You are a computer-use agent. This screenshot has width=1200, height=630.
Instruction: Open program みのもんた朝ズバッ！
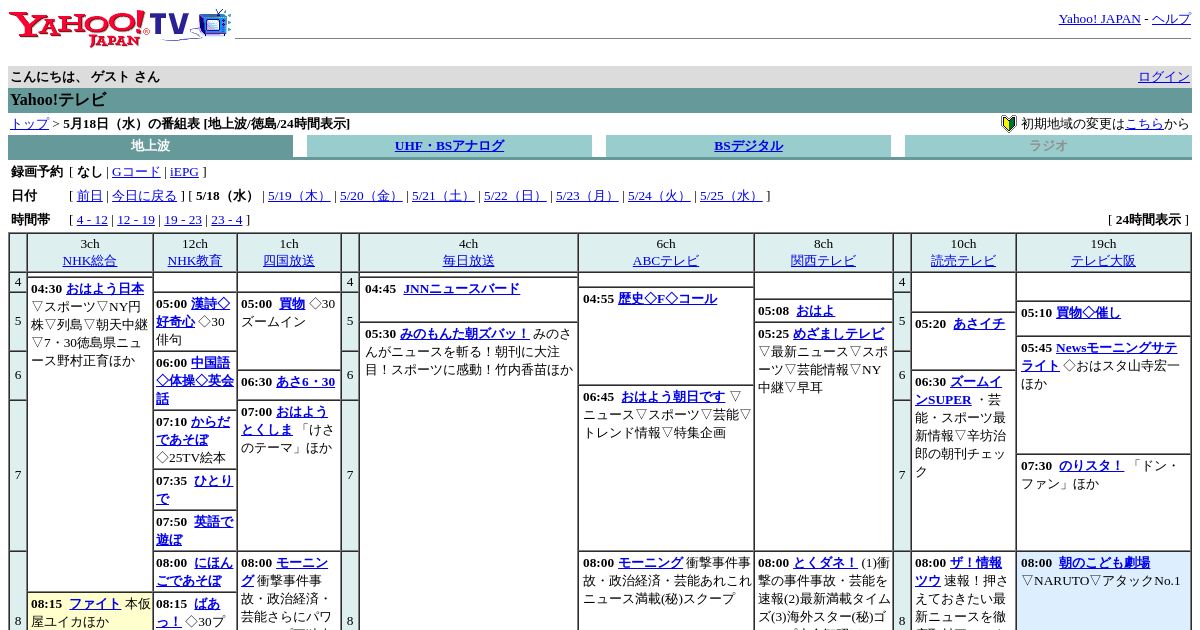(464, 334)
